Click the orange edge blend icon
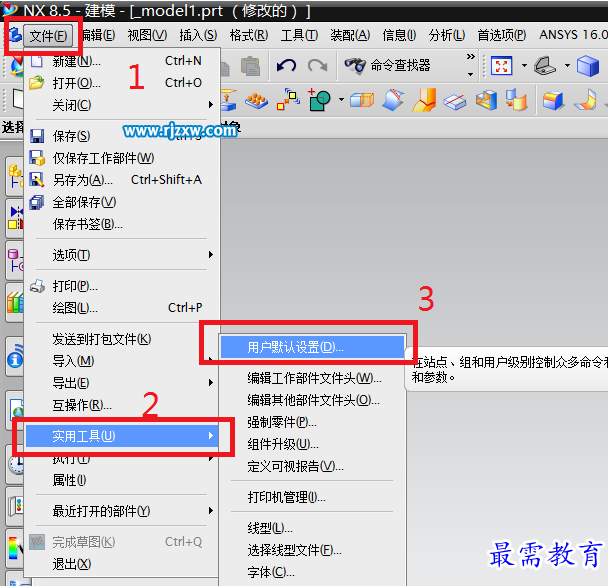Image resolution: width=611 pixels, height=586 pixels. [424, 100]
